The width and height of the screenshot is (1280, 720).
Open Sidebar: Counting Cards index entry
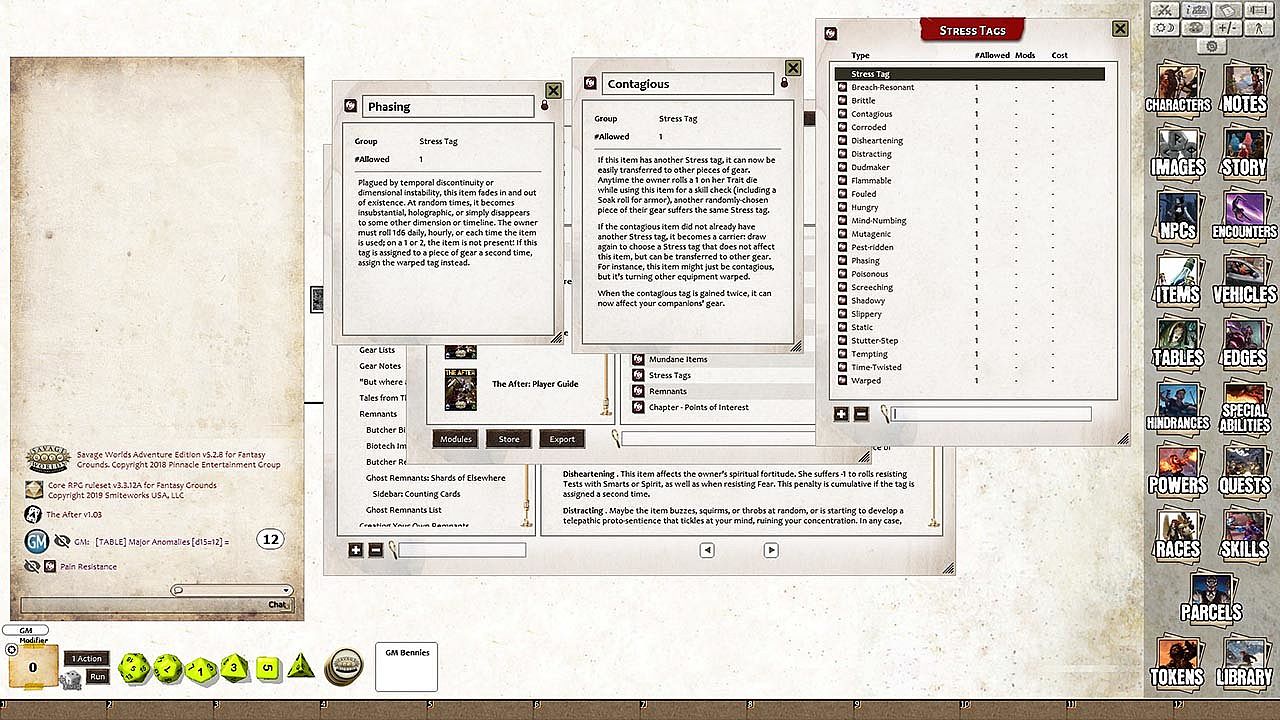tap(417, 494)
